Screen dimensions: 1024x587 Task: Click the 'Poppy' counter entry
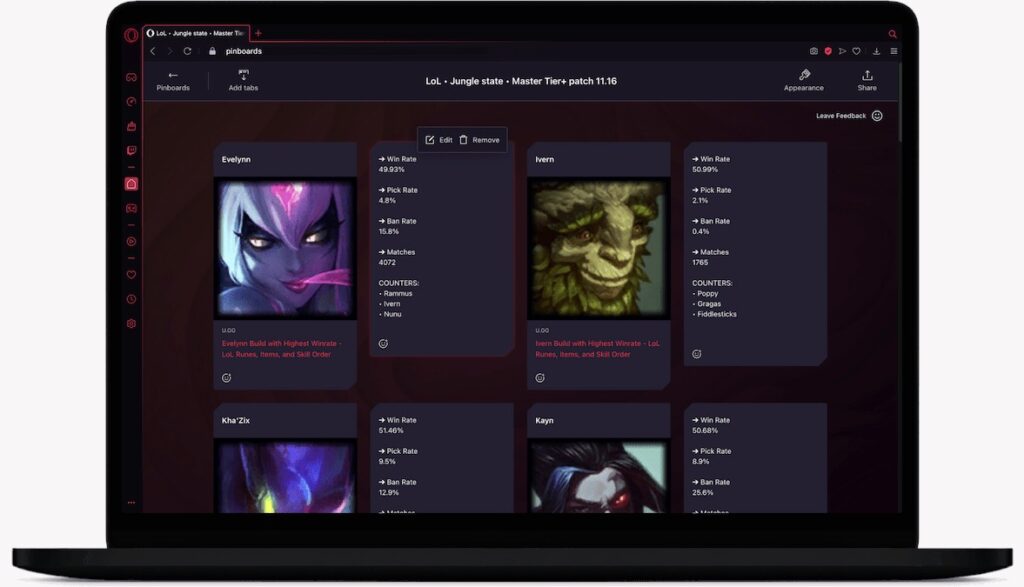coord(707,293)
